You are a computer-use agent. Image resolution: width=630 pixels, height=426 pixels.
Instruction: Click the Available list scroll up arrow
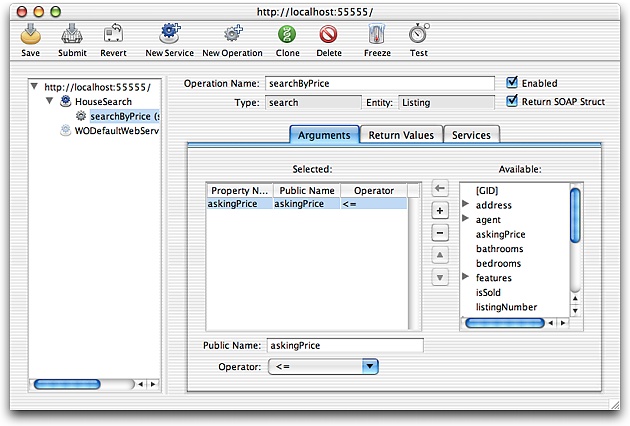575,298
